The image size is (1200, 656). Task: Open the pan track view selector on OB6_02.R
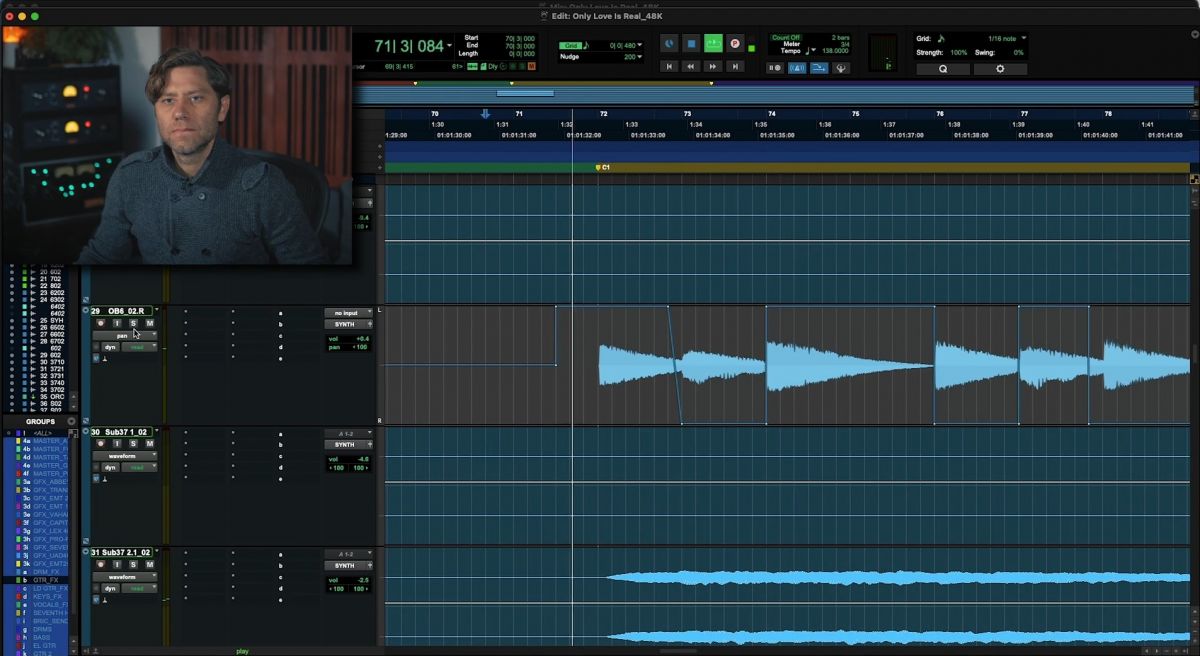(x=123, y=335)
